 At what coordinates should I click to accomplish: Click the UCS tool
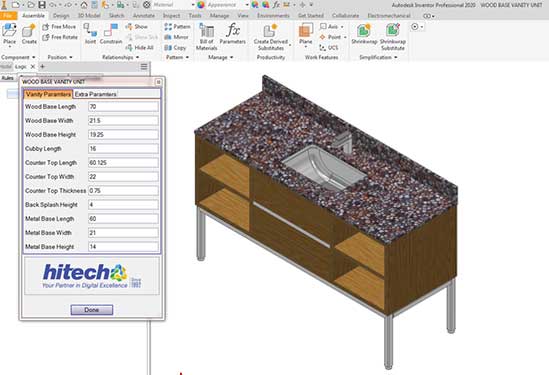(329, 48)
